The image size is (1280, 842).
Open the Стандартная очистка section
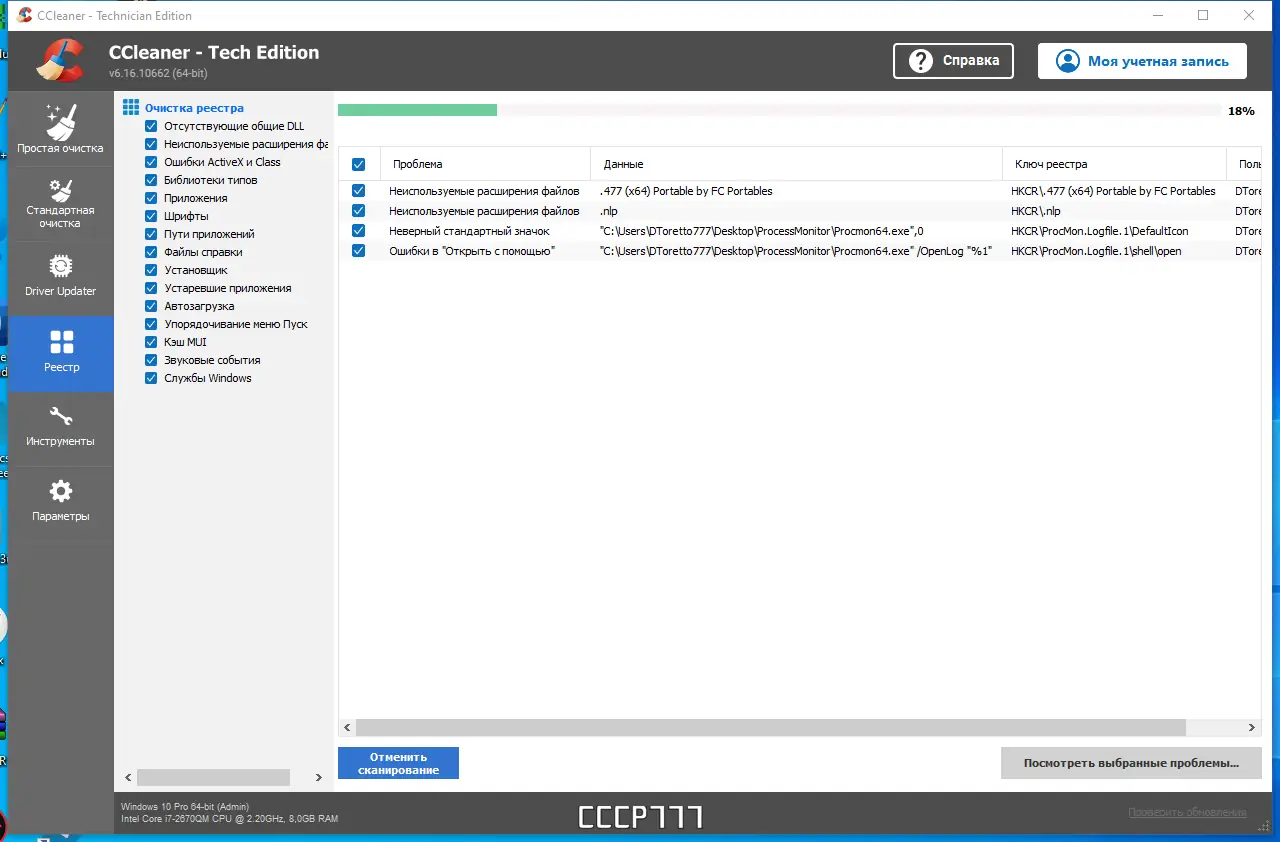pos(60,204)
